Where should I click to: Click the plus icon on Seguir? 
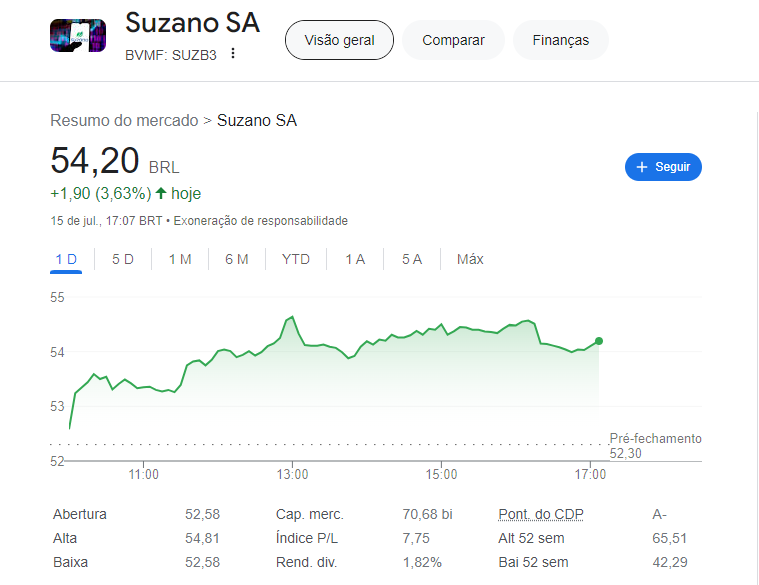(x=642, y=167)
